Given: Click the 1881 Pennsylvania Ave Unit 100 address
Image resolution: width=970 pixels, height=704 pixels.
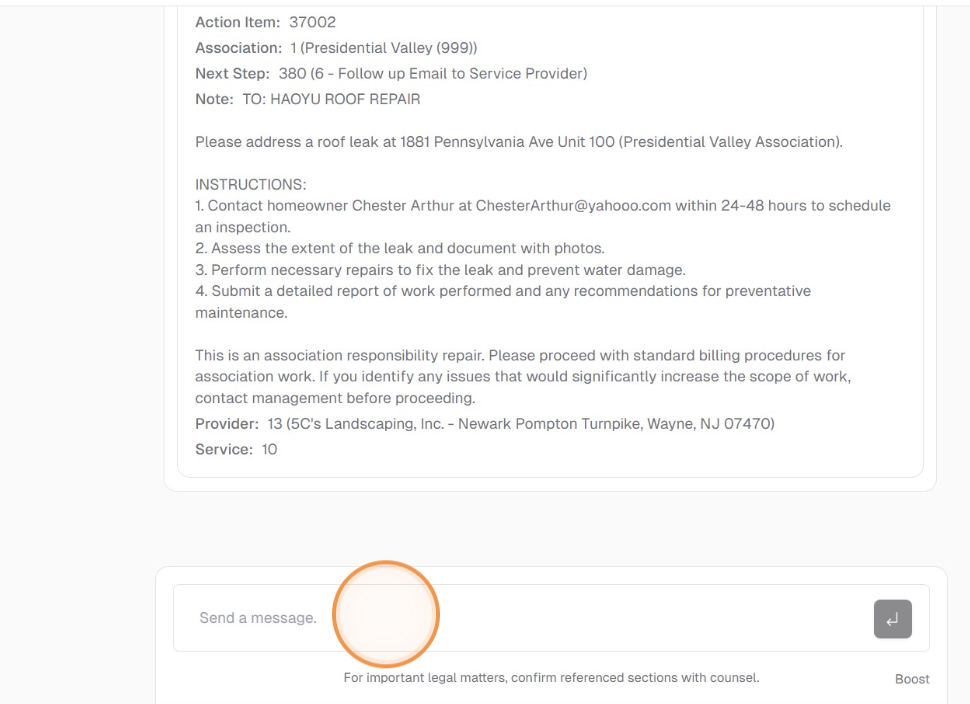Looking at the screenshot, I should click(x=507, y=142).
